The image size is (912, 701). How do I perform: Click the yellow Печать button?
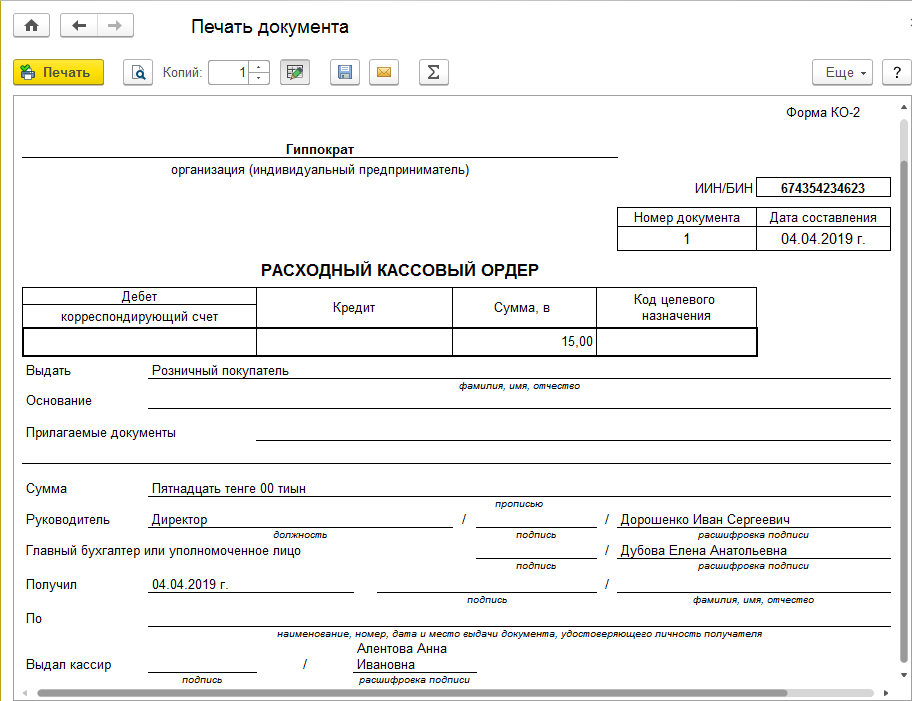59,73
